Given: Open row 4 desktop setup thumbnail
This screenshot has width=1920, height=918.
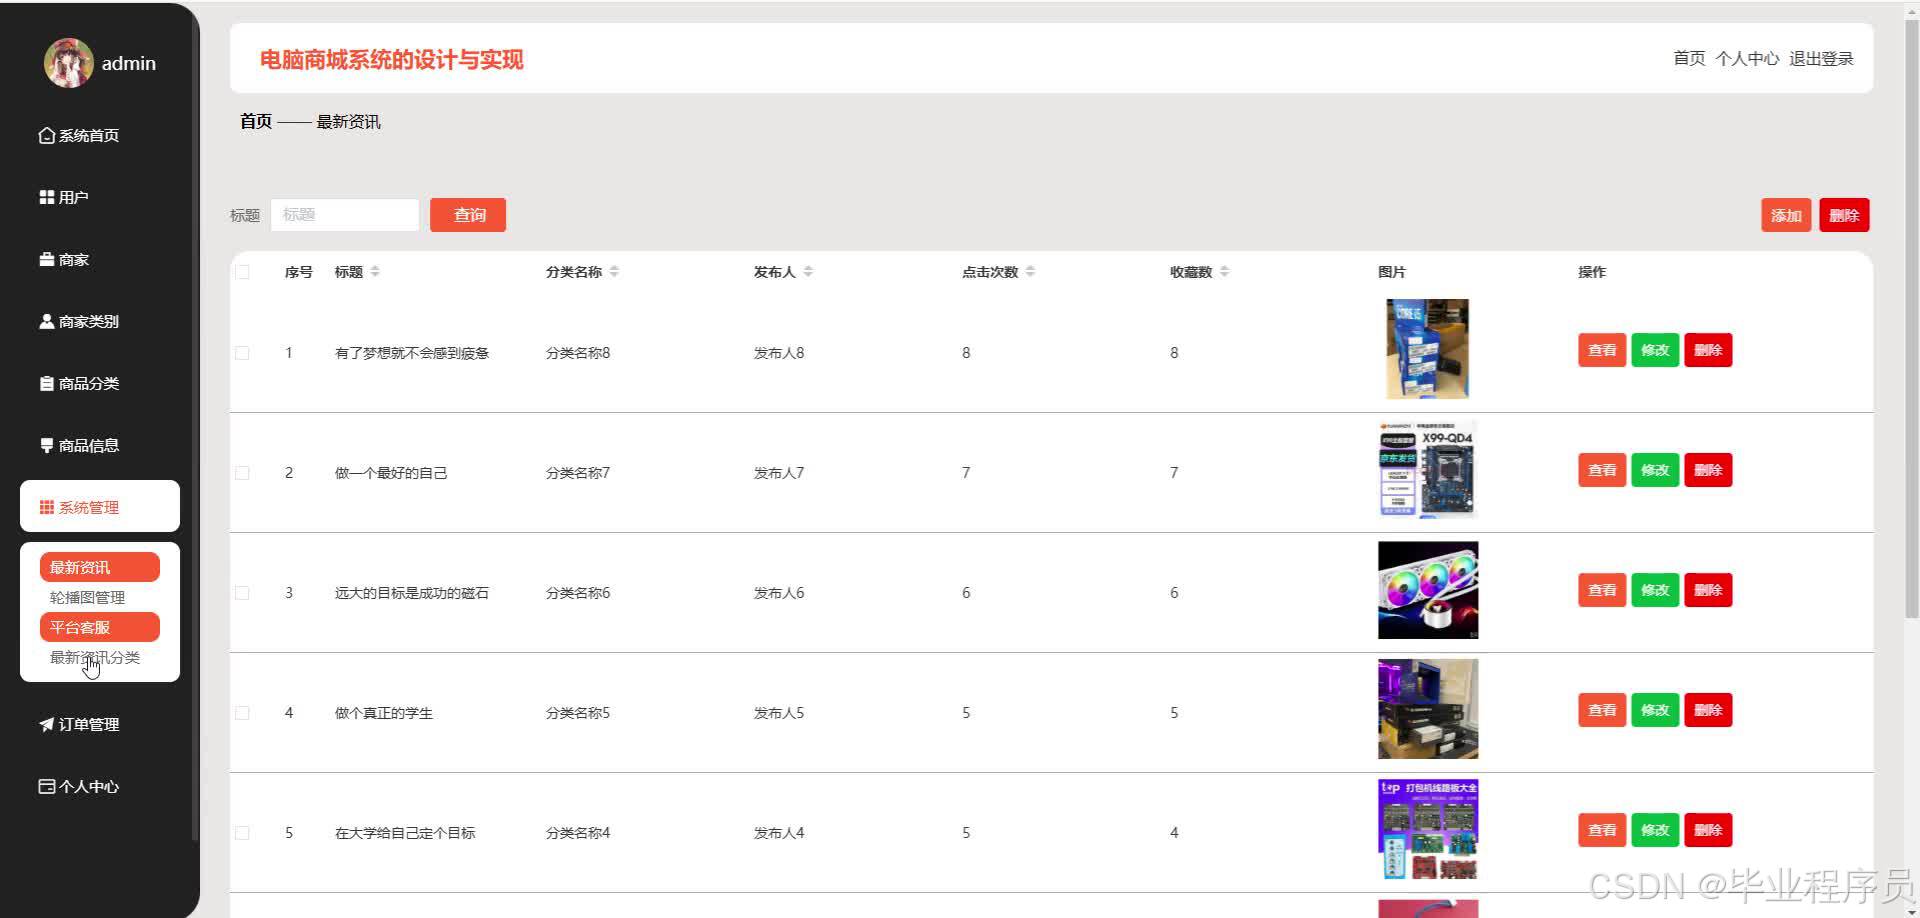Looking at the screenshot, I should [x=1428, y=709].
